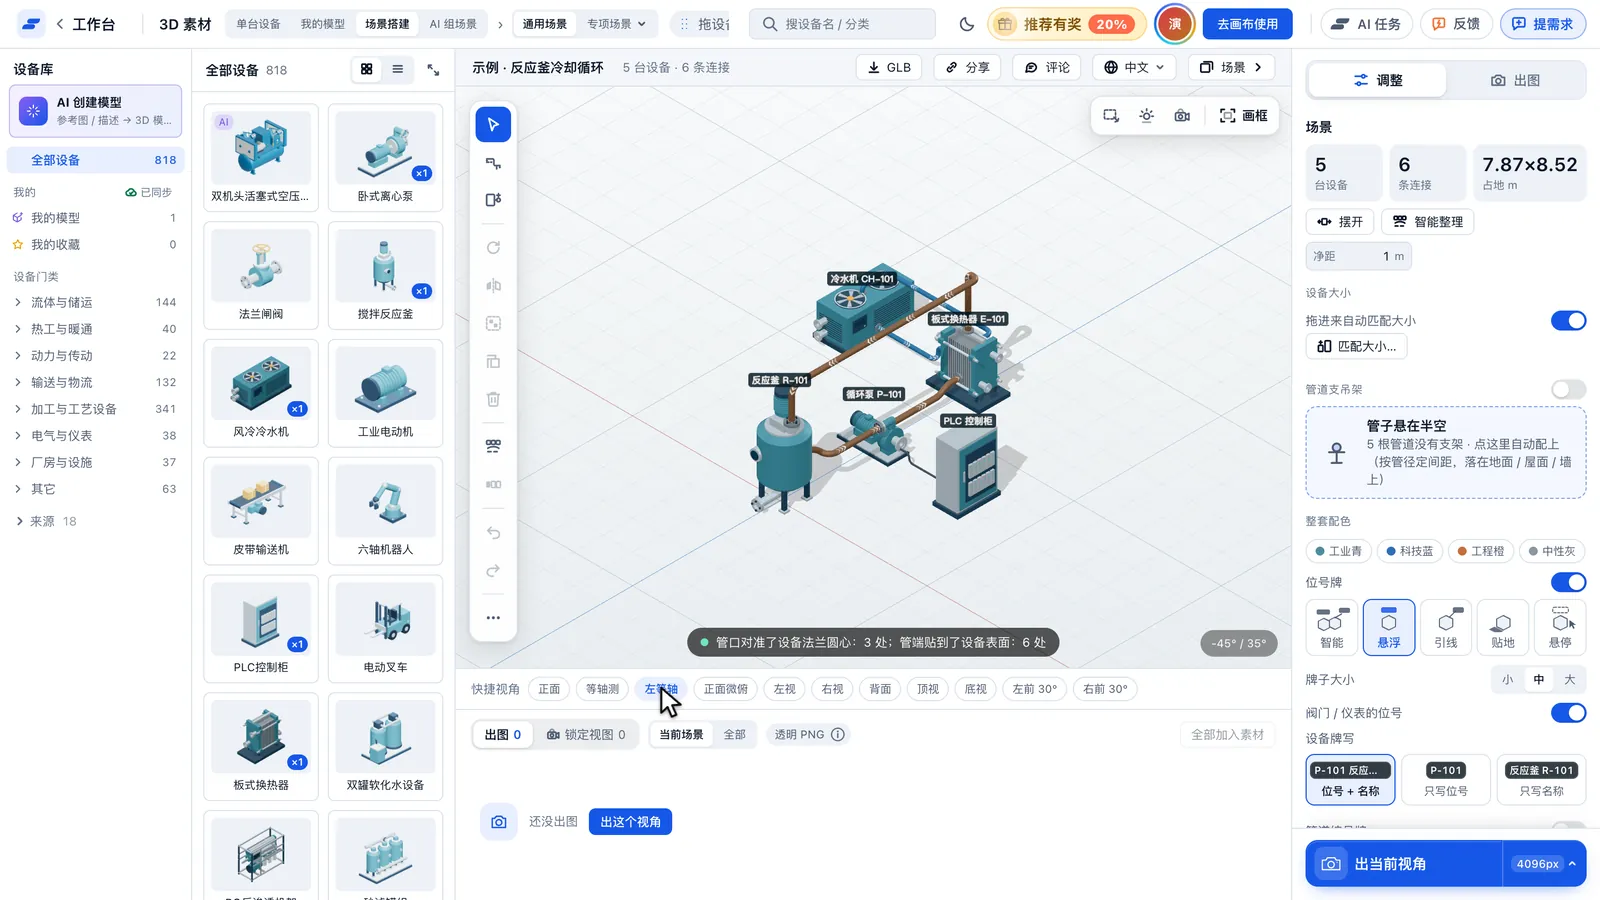Select the 工程橙 color scheme
The height and width of the screenshot is (900, 1600).
click(x=1480, y=551)
